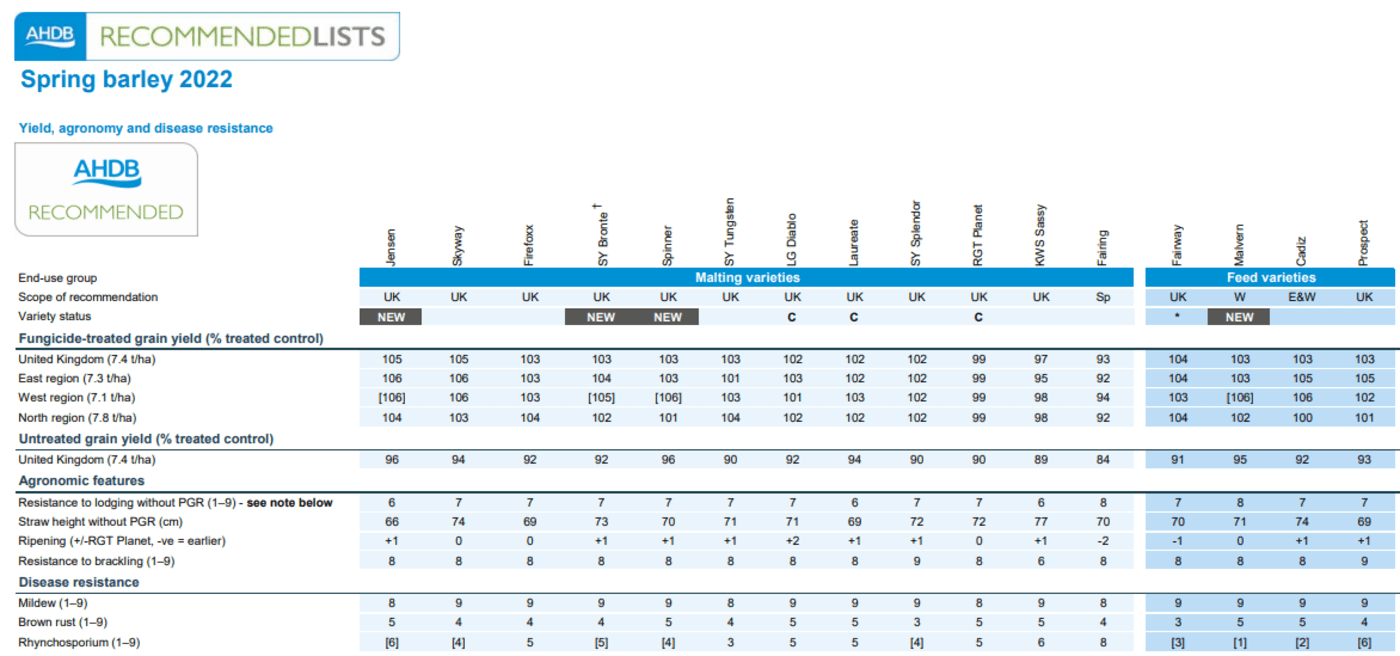The width and height of the screenshot is (1400, 656).
Task: Select the Skyway variety column header
Action: [x=458, y=245]
